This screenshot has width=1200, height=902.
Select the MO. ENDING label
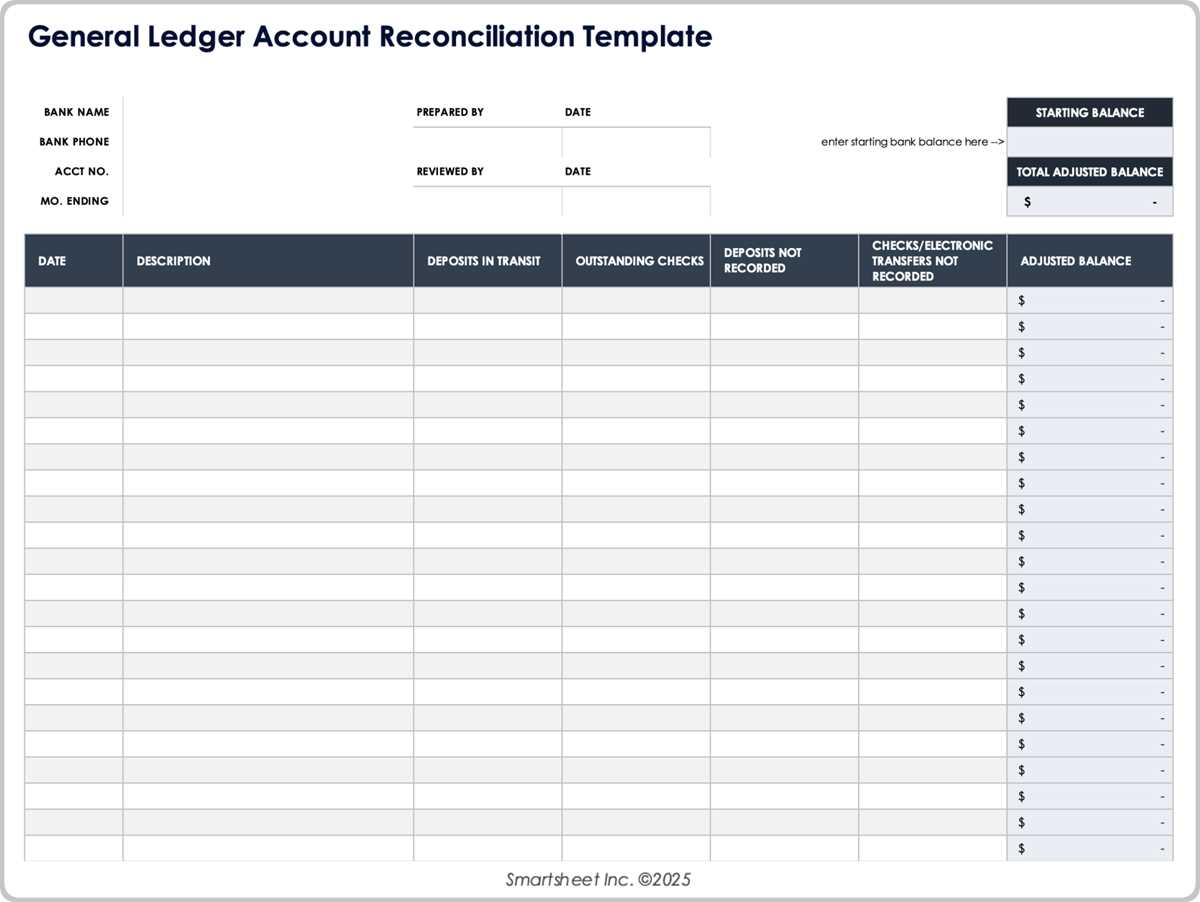77,201
